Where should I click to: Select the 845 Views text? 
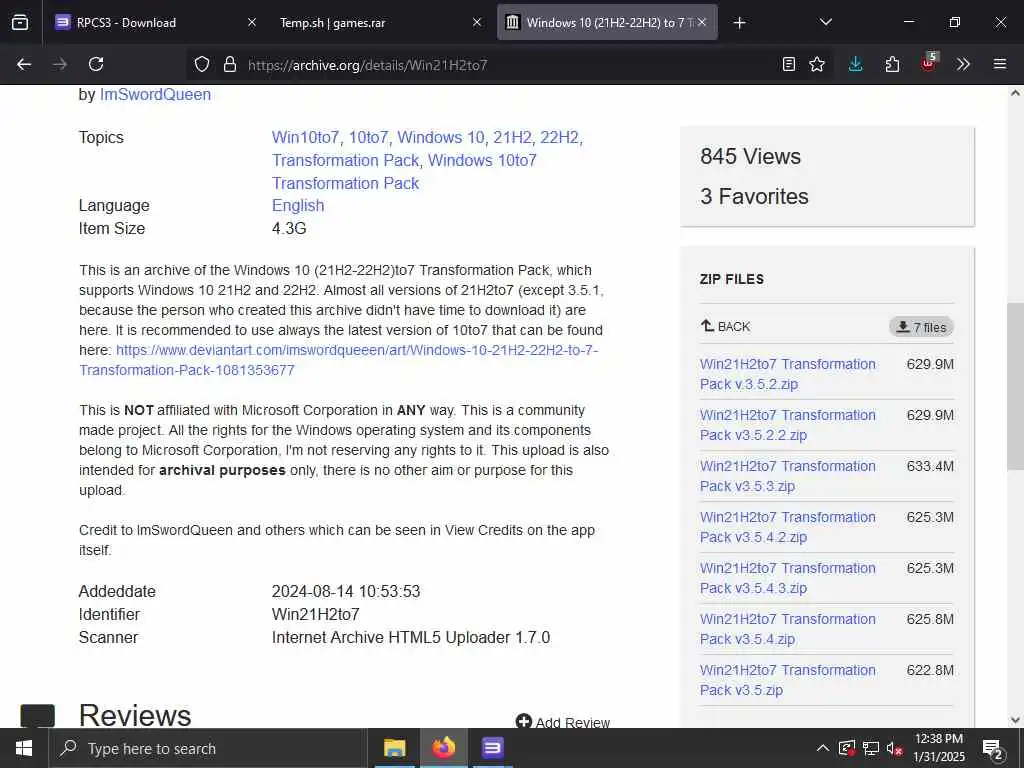coord(750,157)
